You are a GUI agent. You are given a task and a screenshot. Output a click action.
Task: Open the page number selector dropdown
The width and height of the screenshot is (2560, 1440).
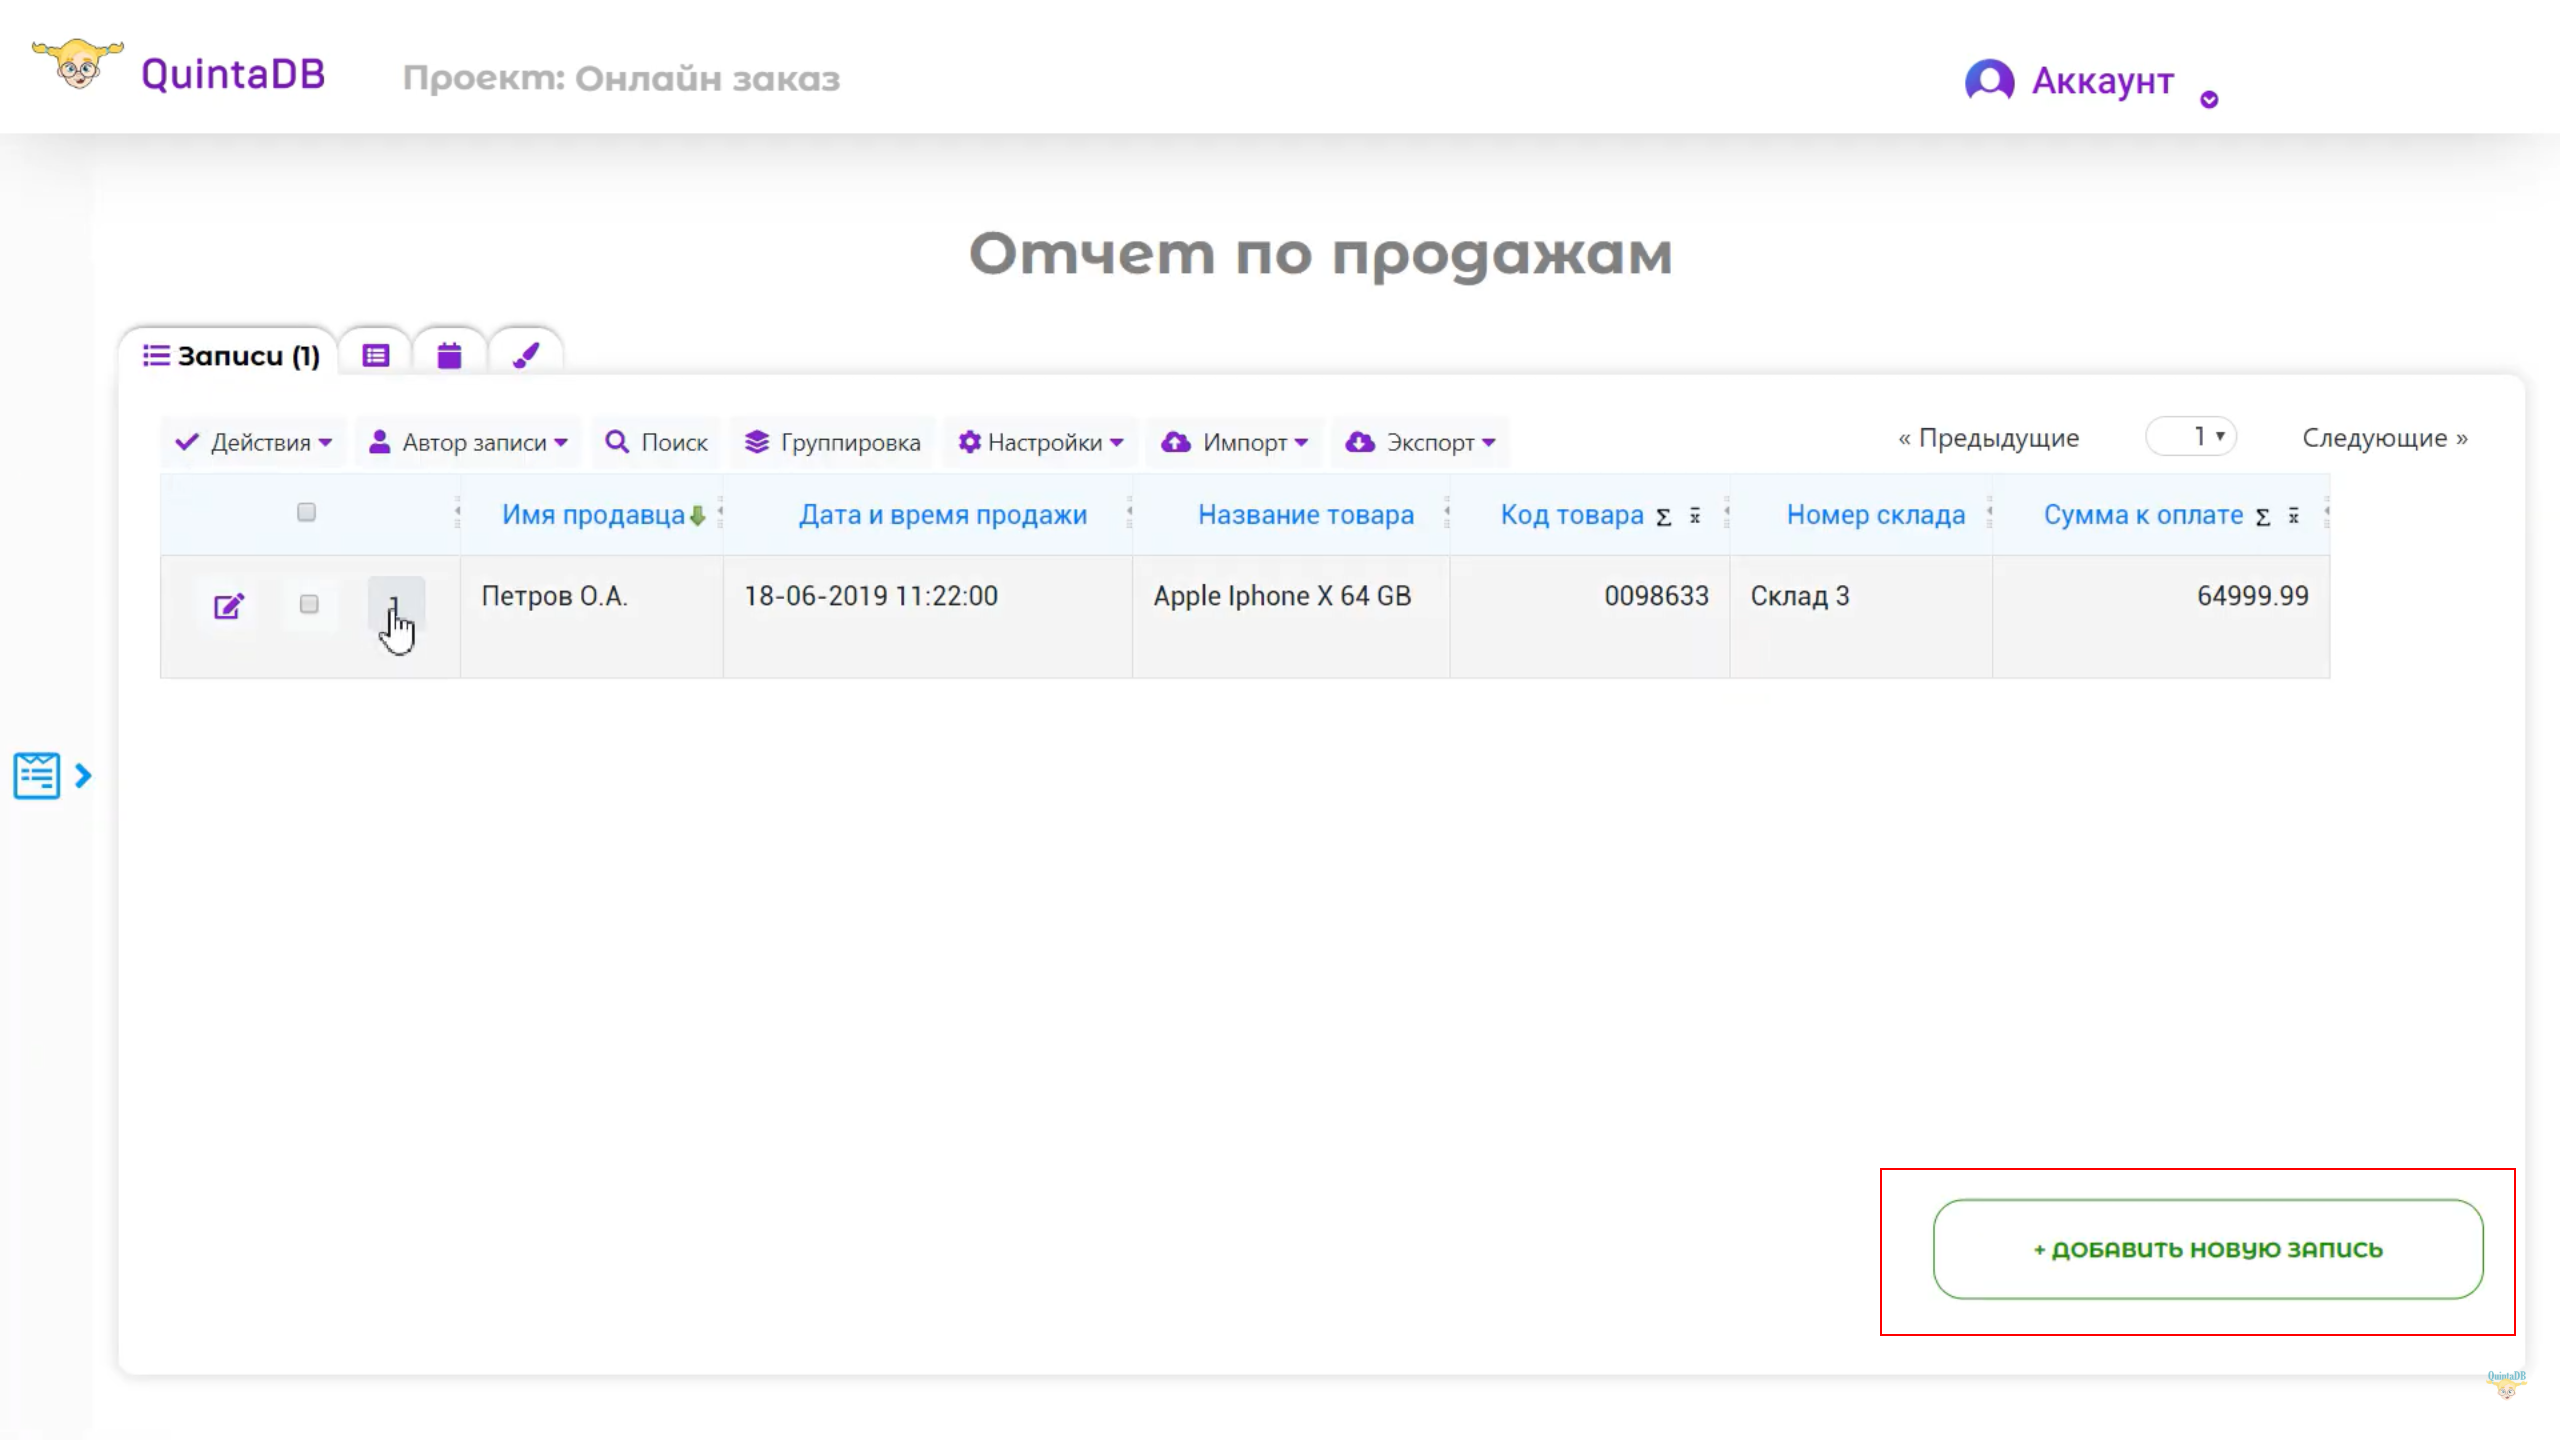coord(2191,437)
